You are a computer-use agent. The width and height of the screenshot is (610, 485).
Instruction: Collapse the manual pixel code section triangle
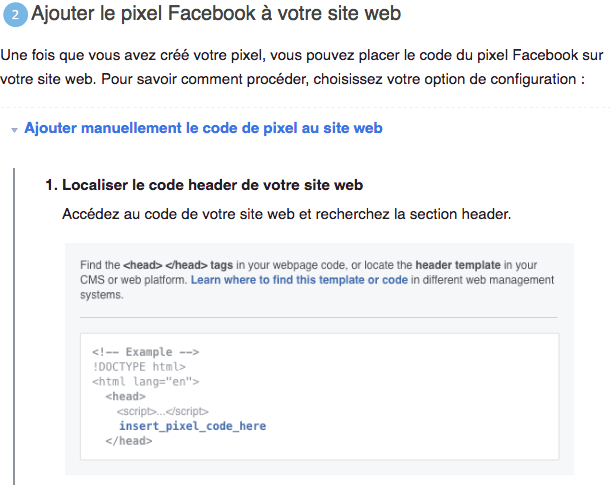(14, 130)
